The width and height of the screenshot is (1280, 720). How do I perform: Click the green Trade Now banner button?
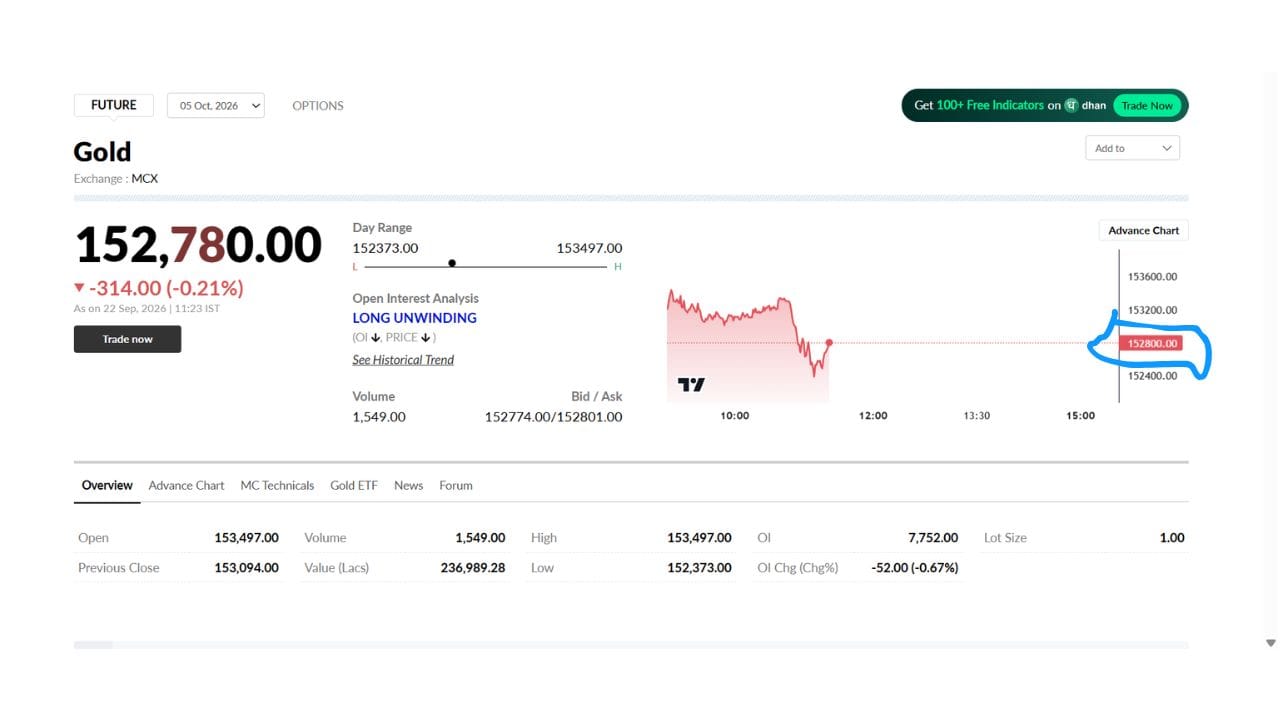(1147, 105)
